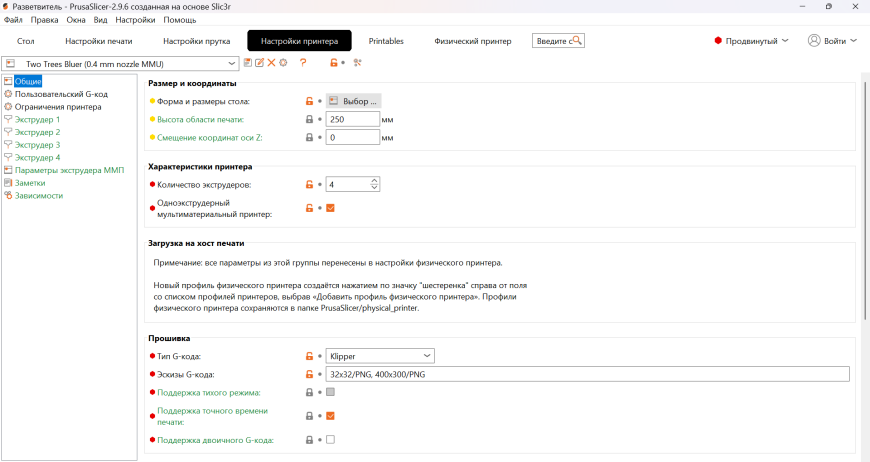
Task: Click the lock icon for Поддержка двоичного G-кода
Action: [310, 440]
